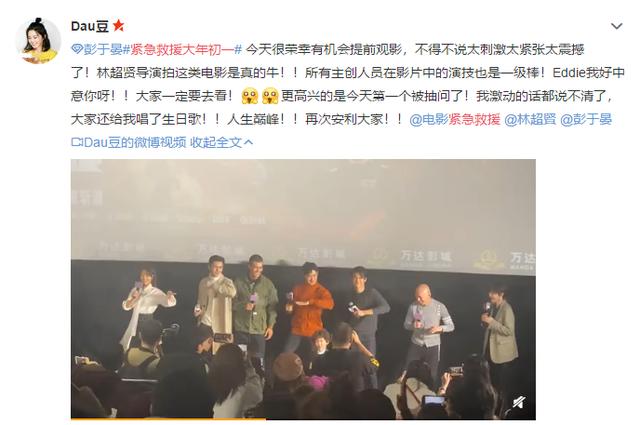This screenshot has height=425, width=640.
Task: Visit the @林超贤 mention link
Action: 530,119
